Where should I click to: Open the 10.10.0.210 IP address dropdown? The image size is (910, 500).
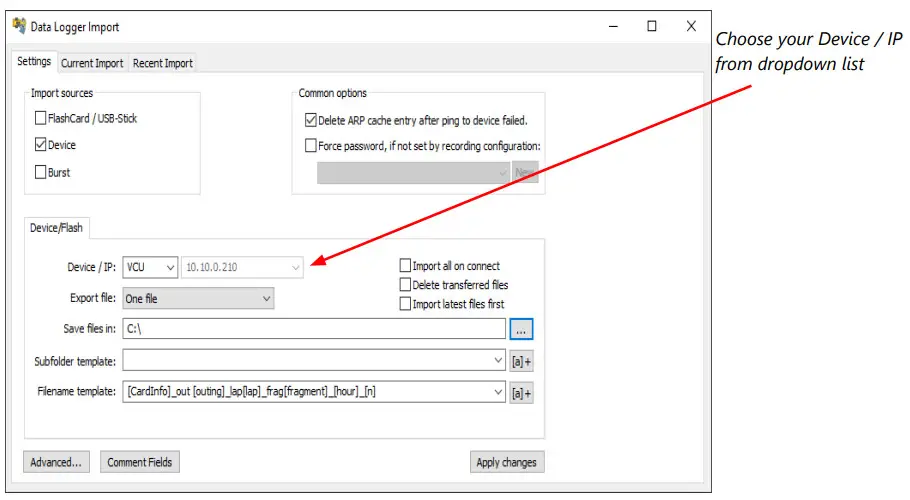[x=242, y=267]
